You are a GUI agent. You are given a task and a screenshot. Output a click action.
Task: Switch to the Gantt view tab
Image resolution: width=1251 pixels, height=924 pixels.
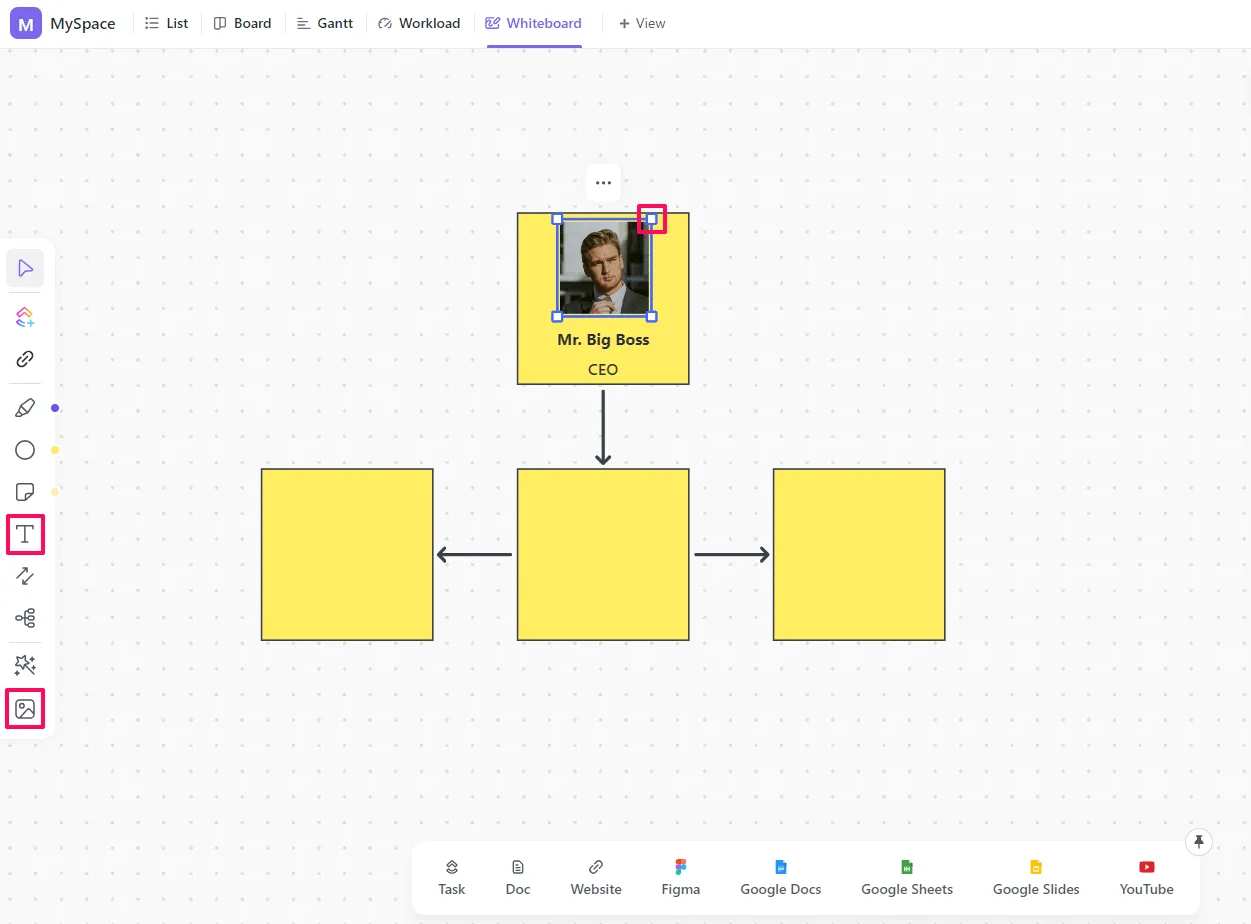(x=325, y=23)
